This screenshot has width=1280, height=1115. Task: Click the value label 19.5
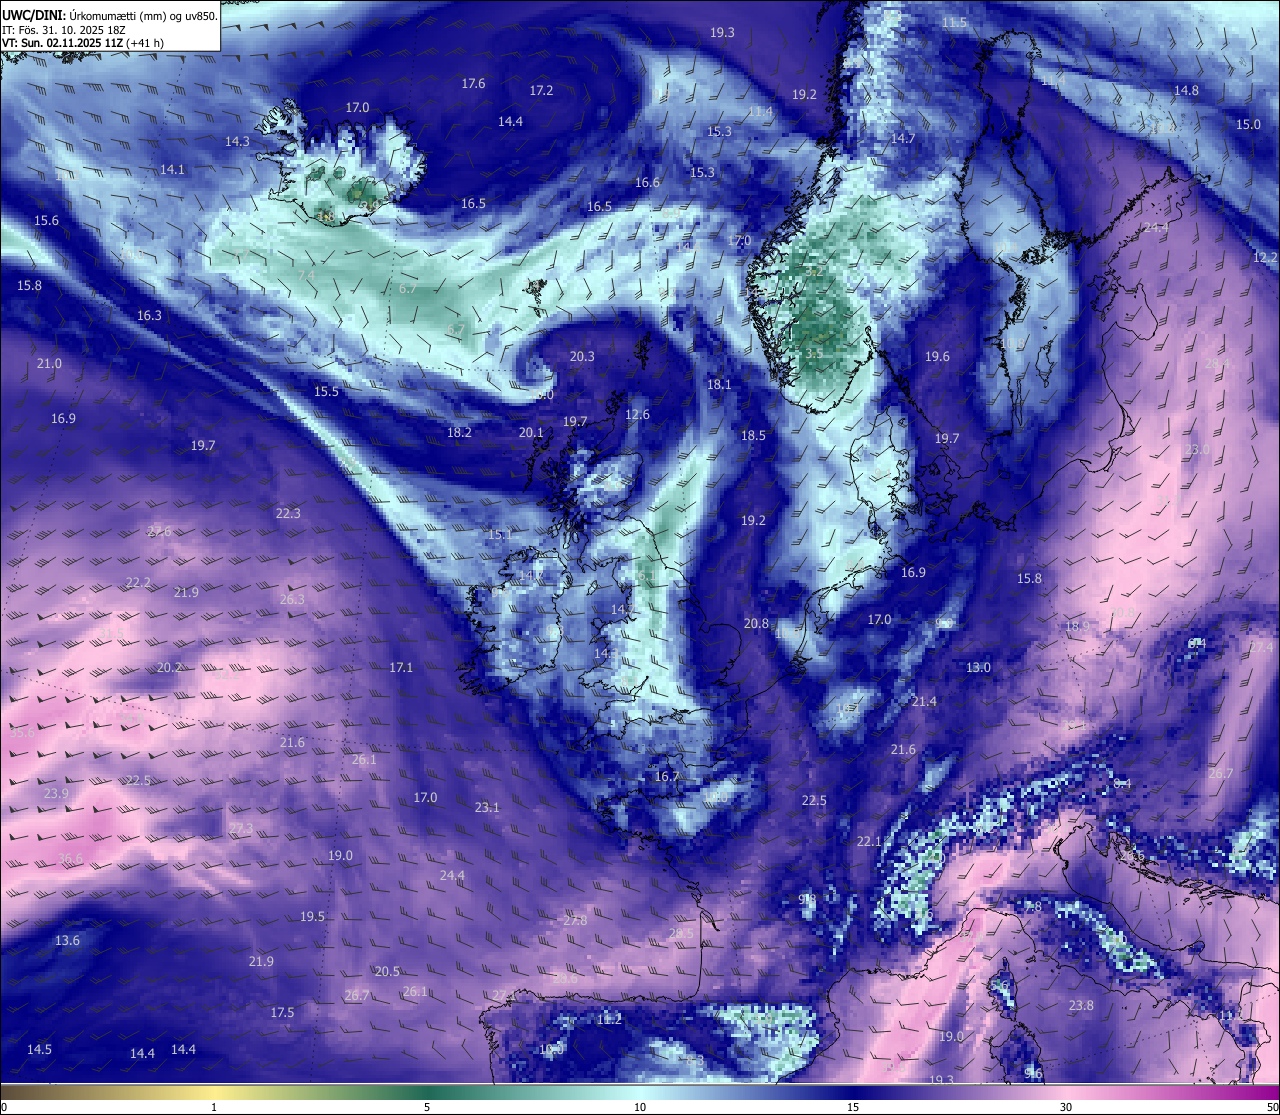point(312,916)
